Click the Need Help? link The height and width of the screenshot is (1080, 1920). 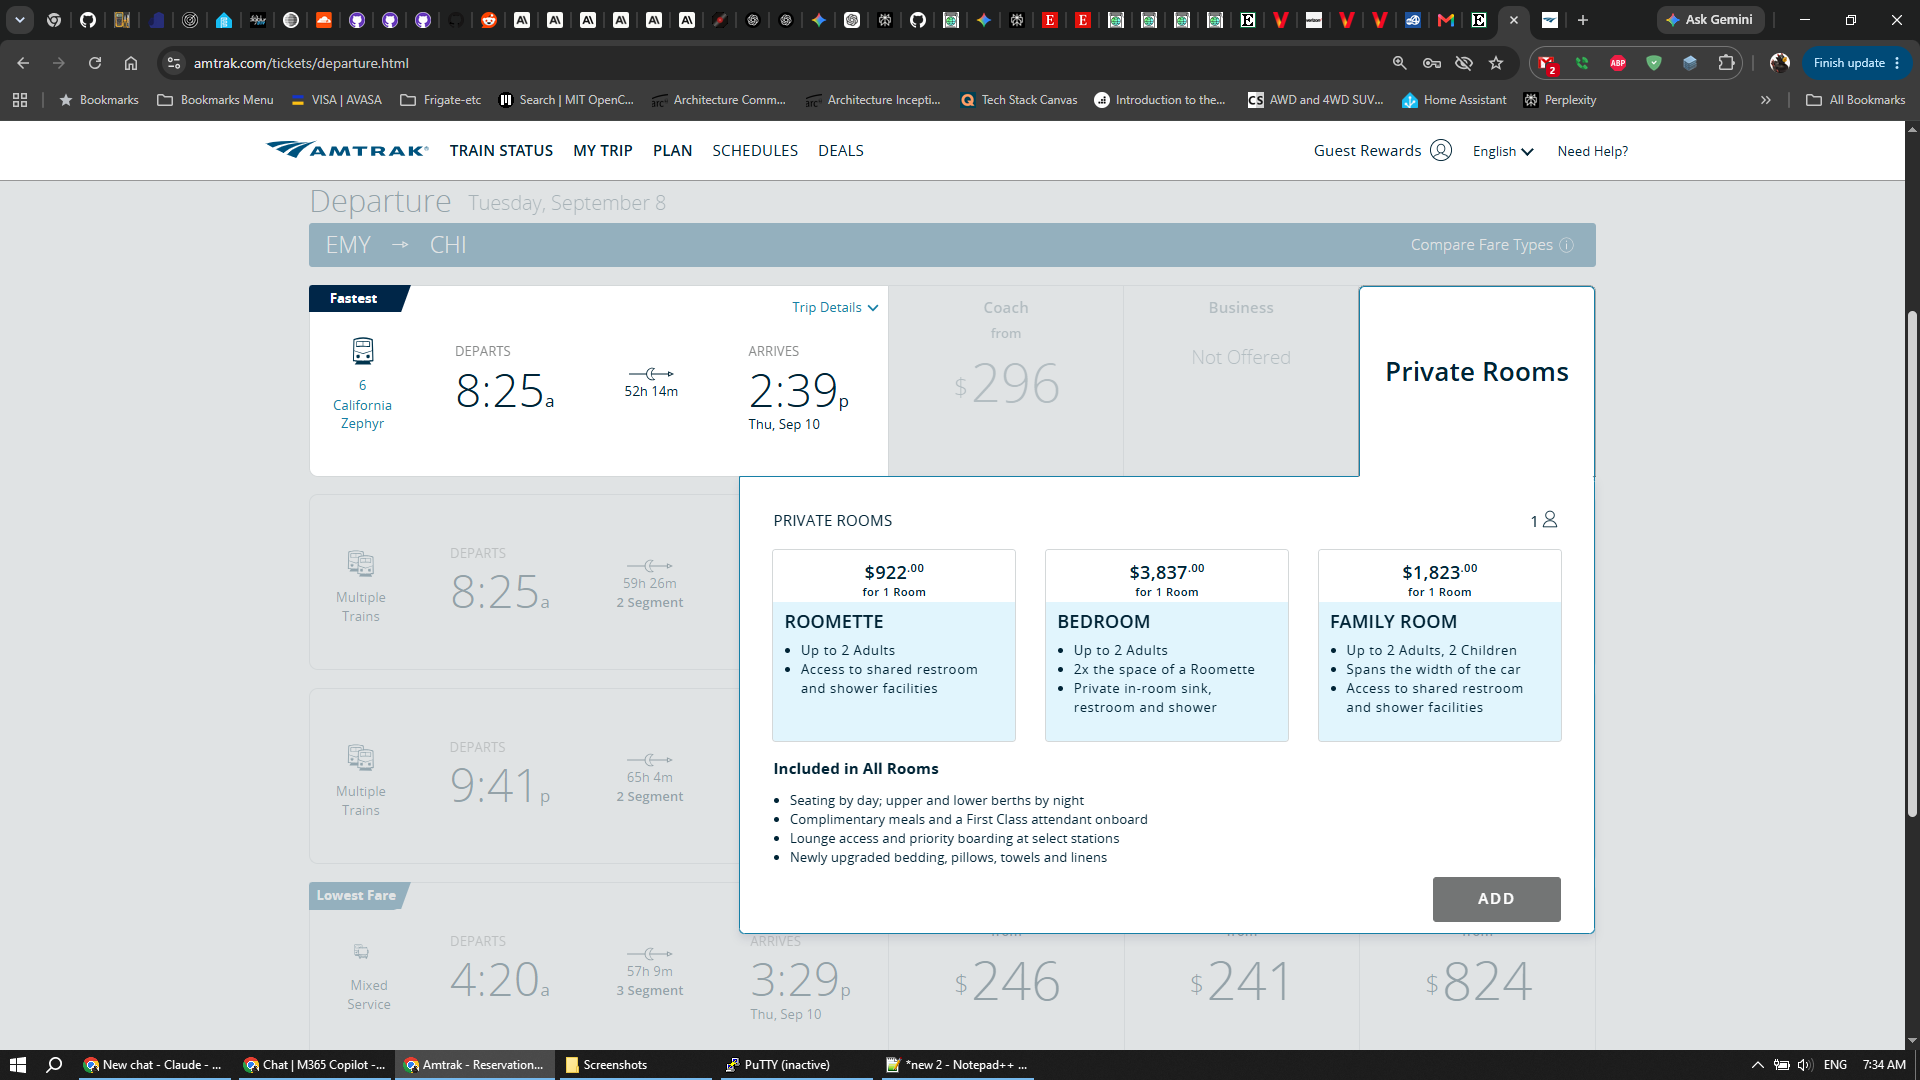click(x=1593, y=151)
